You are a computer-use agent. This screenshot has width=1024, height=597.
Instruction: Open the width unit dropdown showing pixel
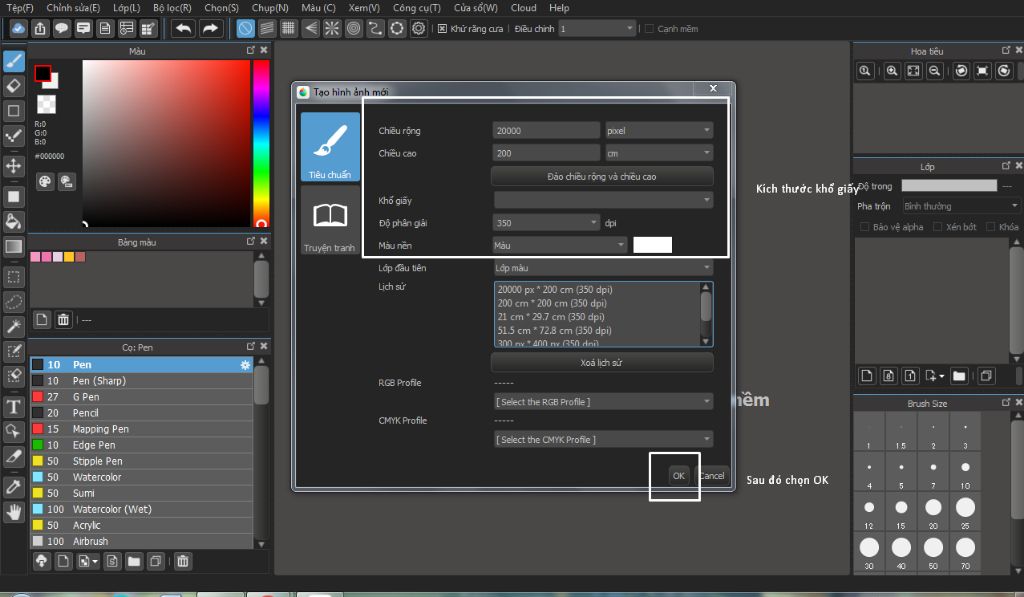pyautogui.click(x=659, y=131)
